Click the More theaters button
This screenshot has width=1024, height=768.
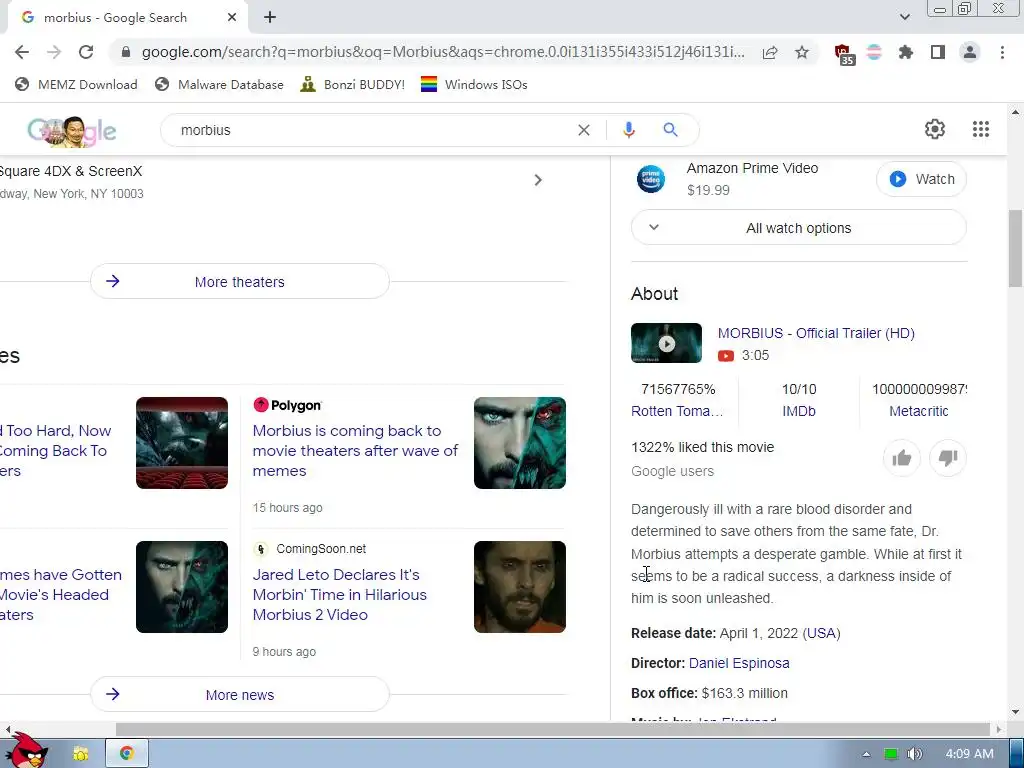pyautogui.click(x=240, y=281)
